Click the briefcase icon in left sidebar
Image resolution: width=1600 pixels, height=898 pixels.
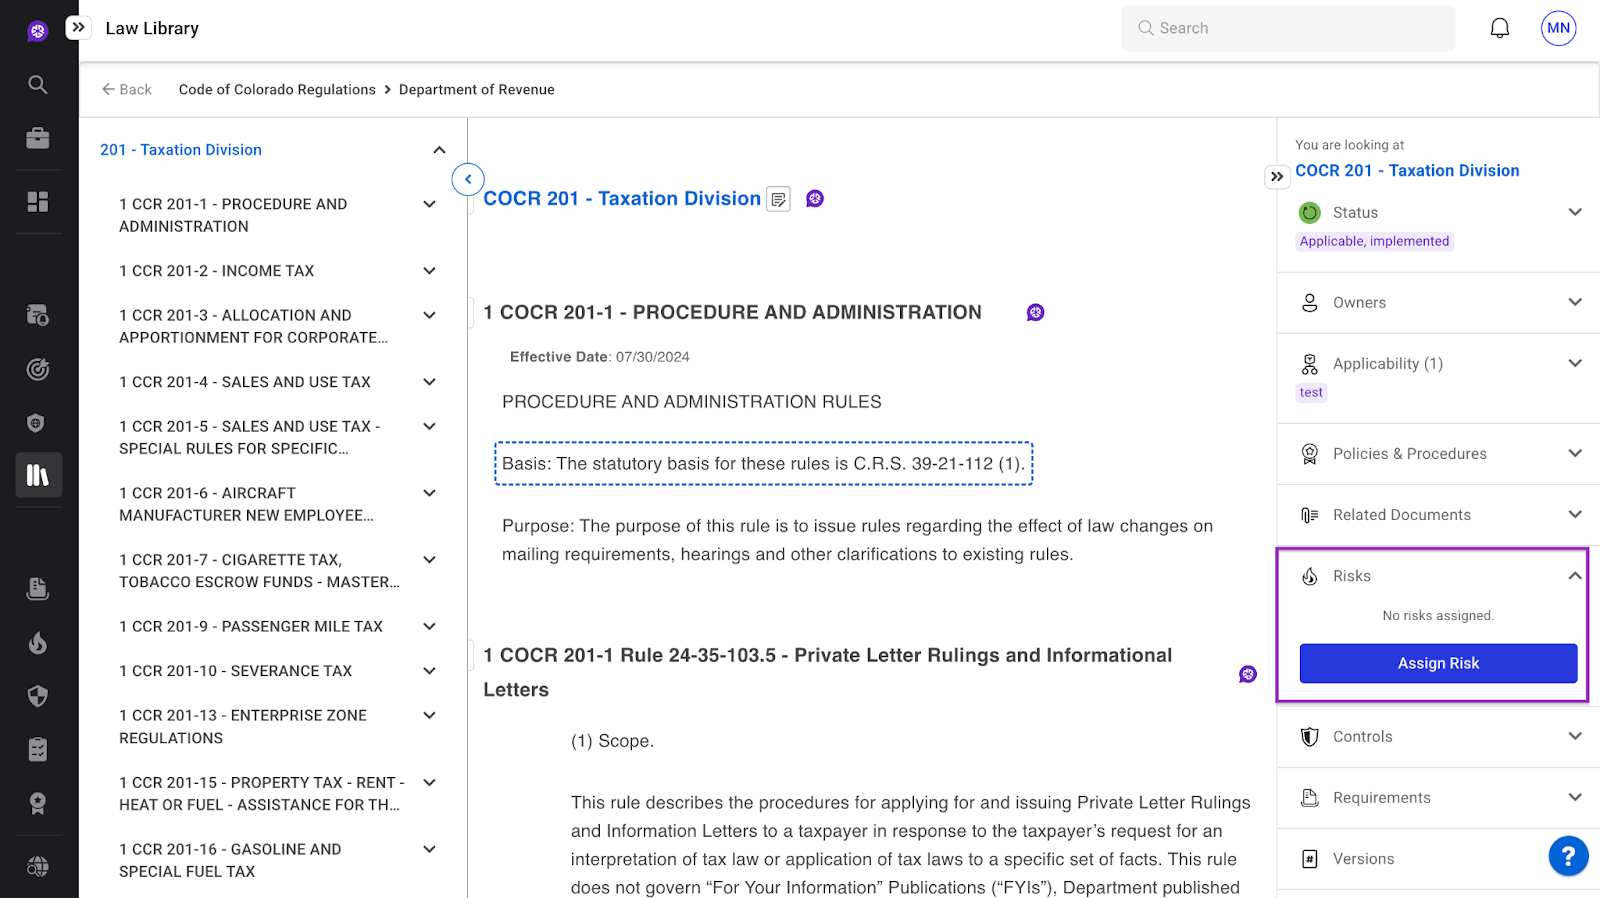pos(38,138)
